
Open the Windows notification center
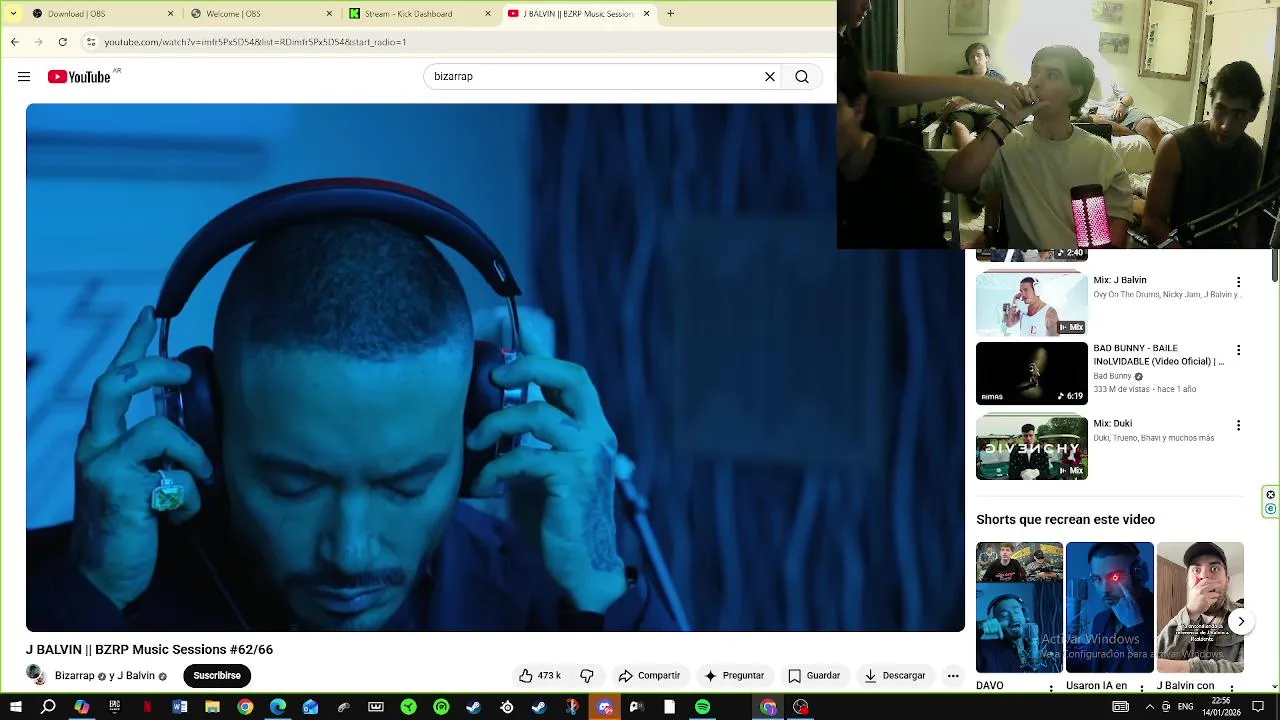click(1259, 707)
